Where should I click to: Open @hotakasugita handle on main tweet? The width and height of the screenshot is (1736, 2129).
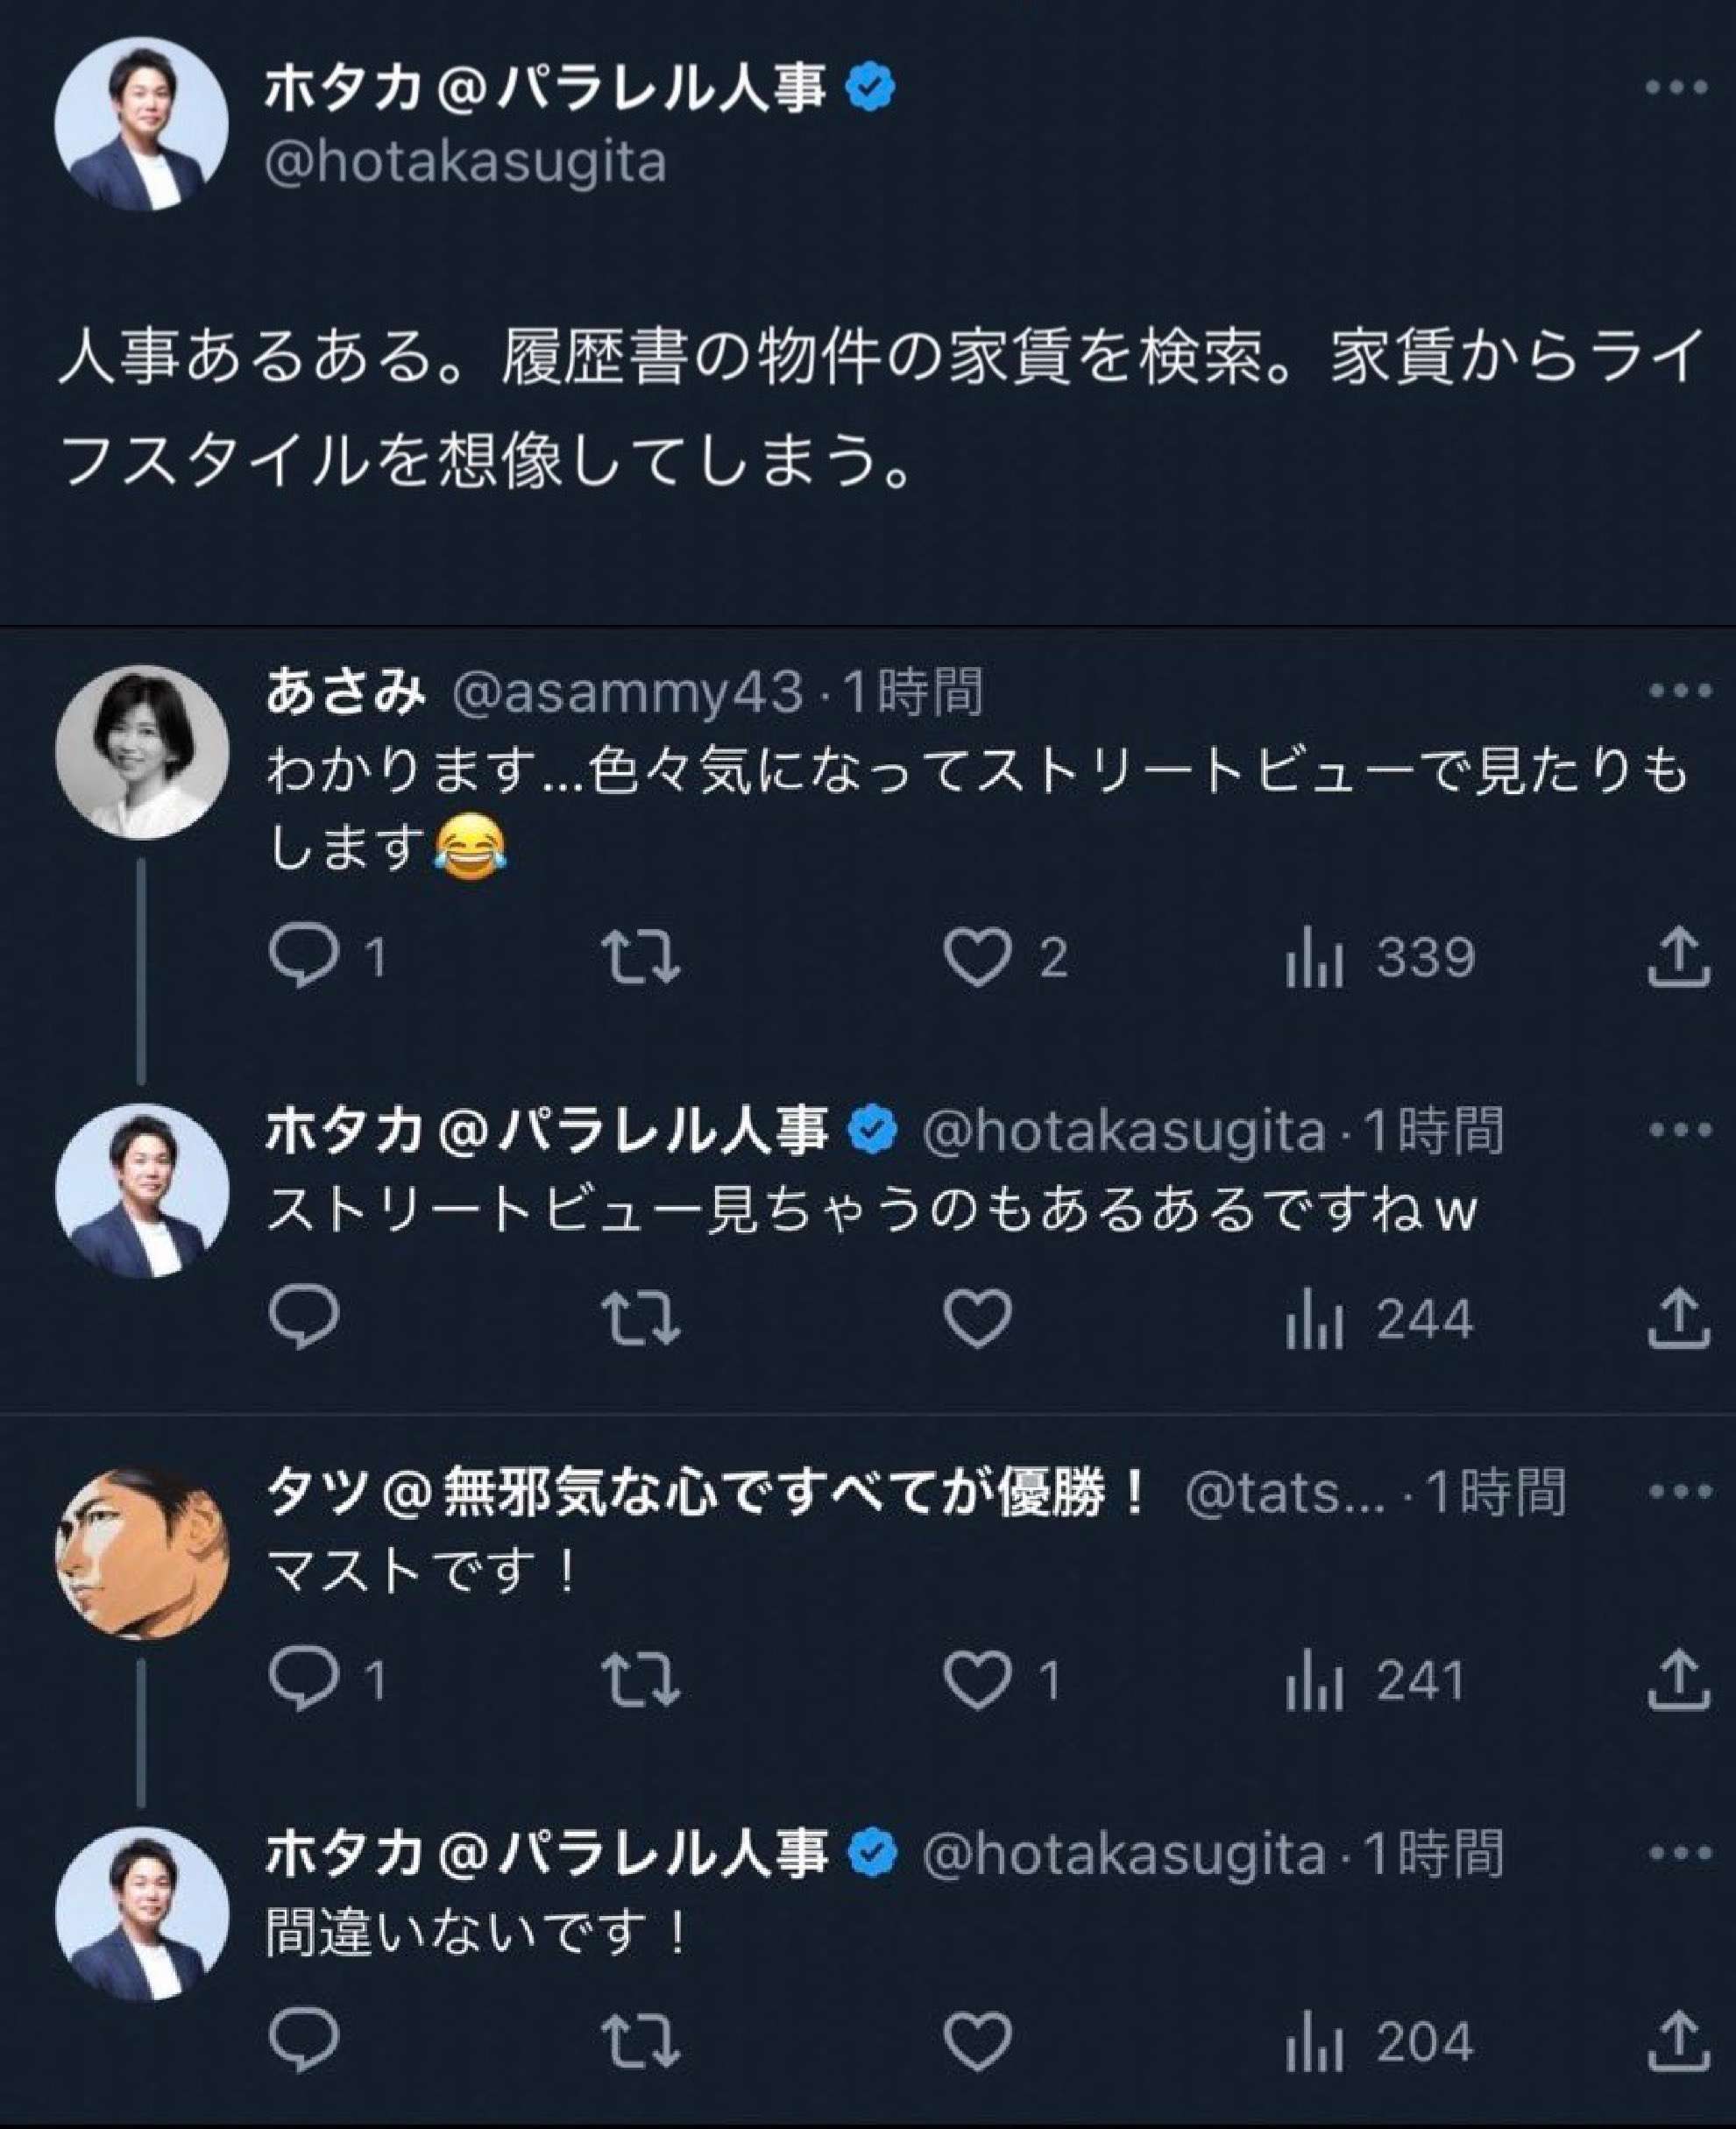[465, 163]
